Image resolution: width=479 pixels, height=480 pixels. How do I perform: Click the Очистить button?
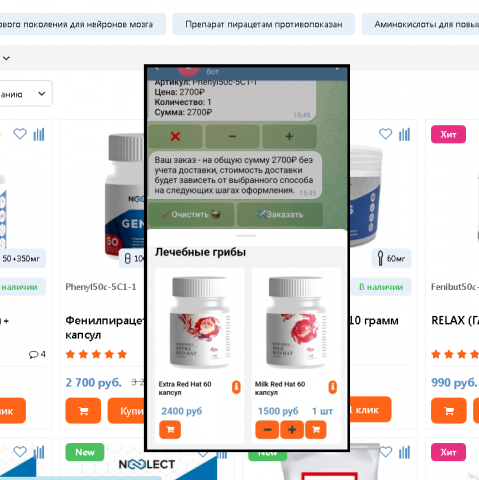(191, 214)
